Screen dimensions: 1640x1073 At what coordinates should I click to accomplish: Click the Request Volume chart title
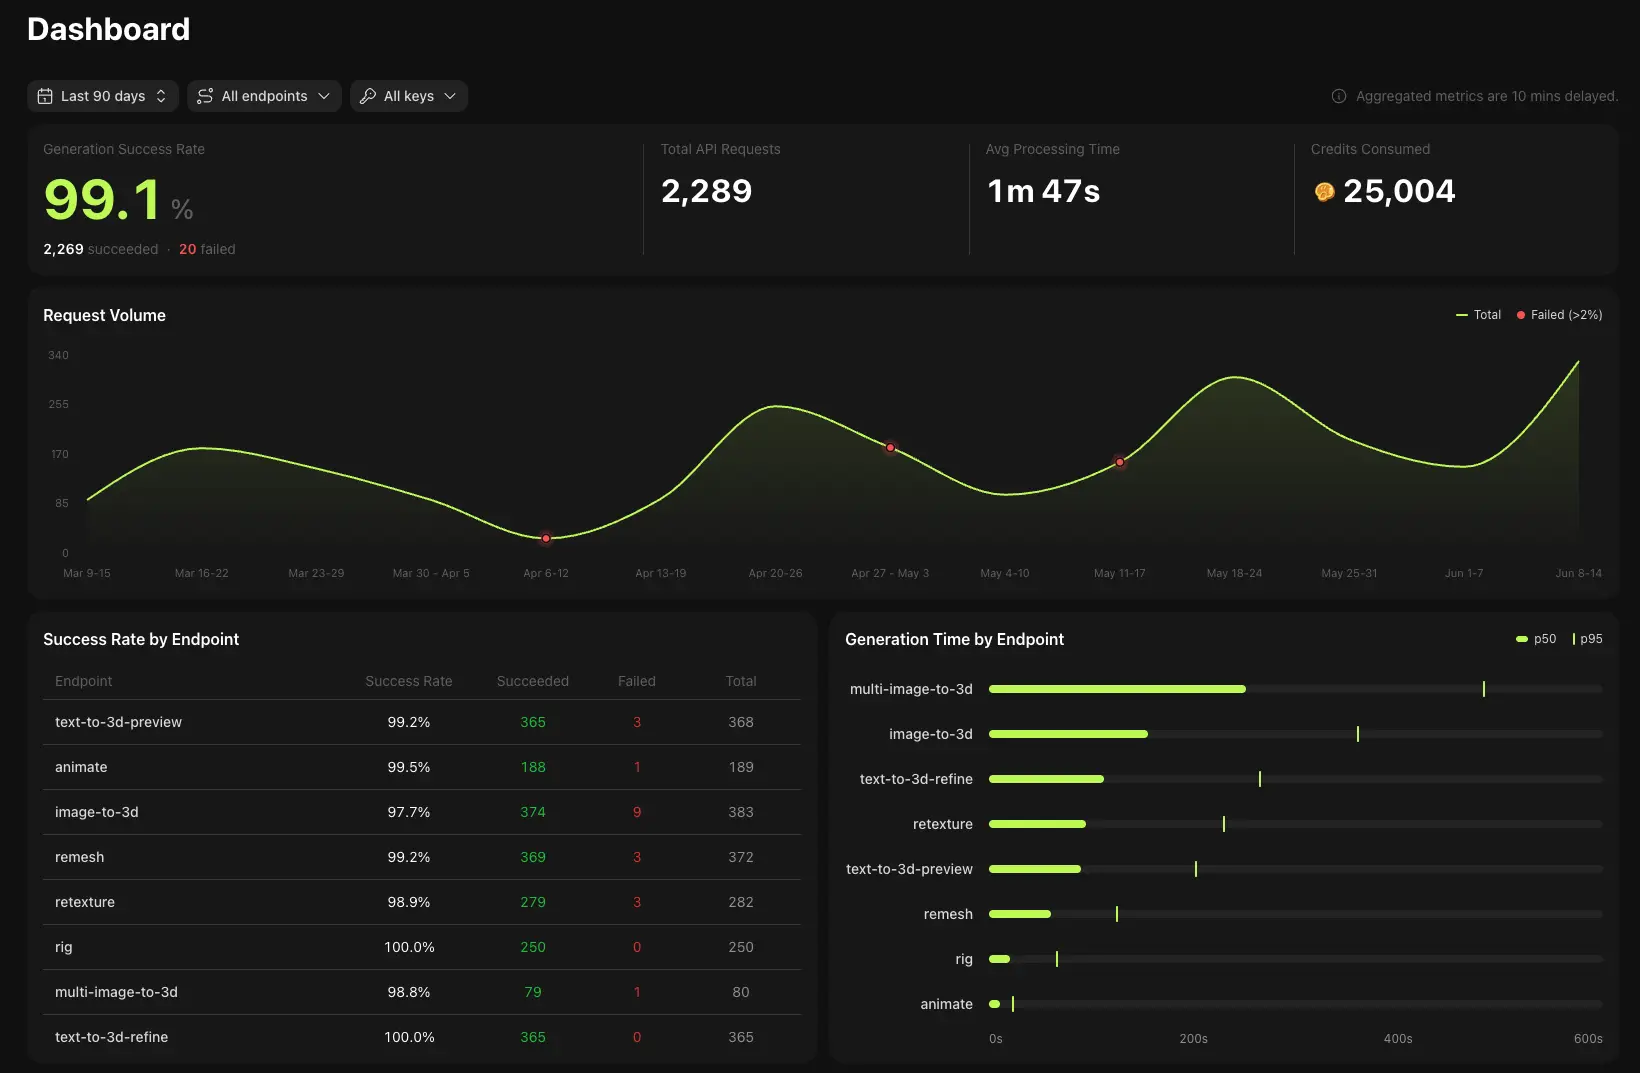[104, 315]
